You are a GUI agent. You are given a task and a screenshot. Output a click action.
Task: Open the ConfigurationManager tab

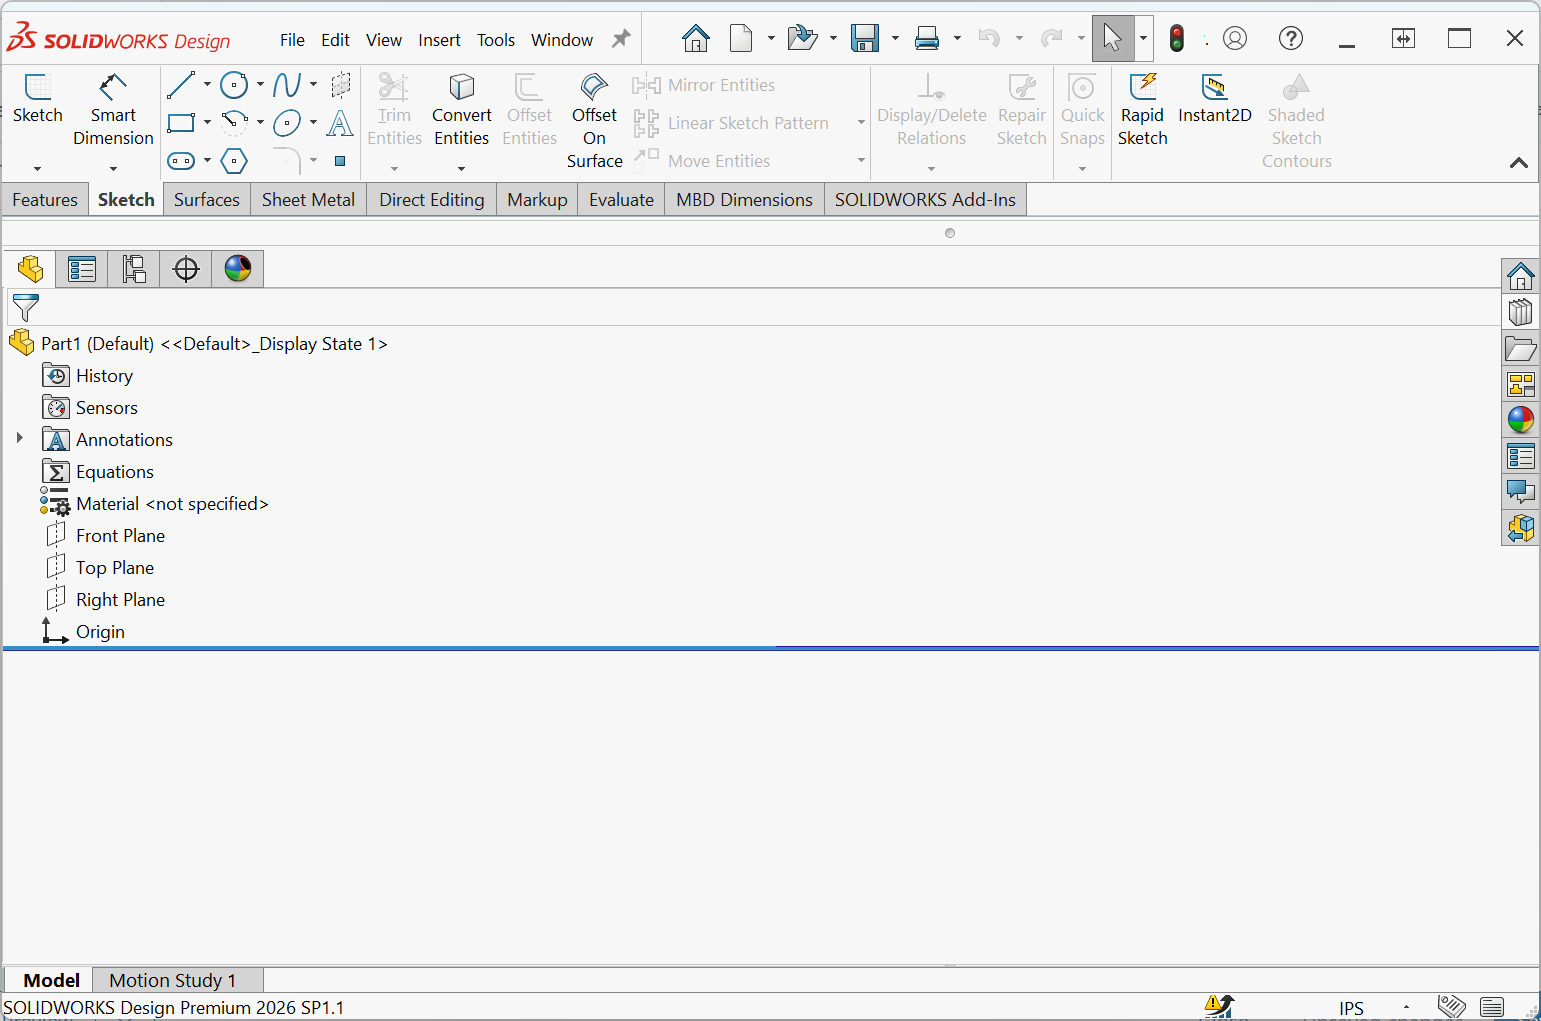[x=134, y=269]
